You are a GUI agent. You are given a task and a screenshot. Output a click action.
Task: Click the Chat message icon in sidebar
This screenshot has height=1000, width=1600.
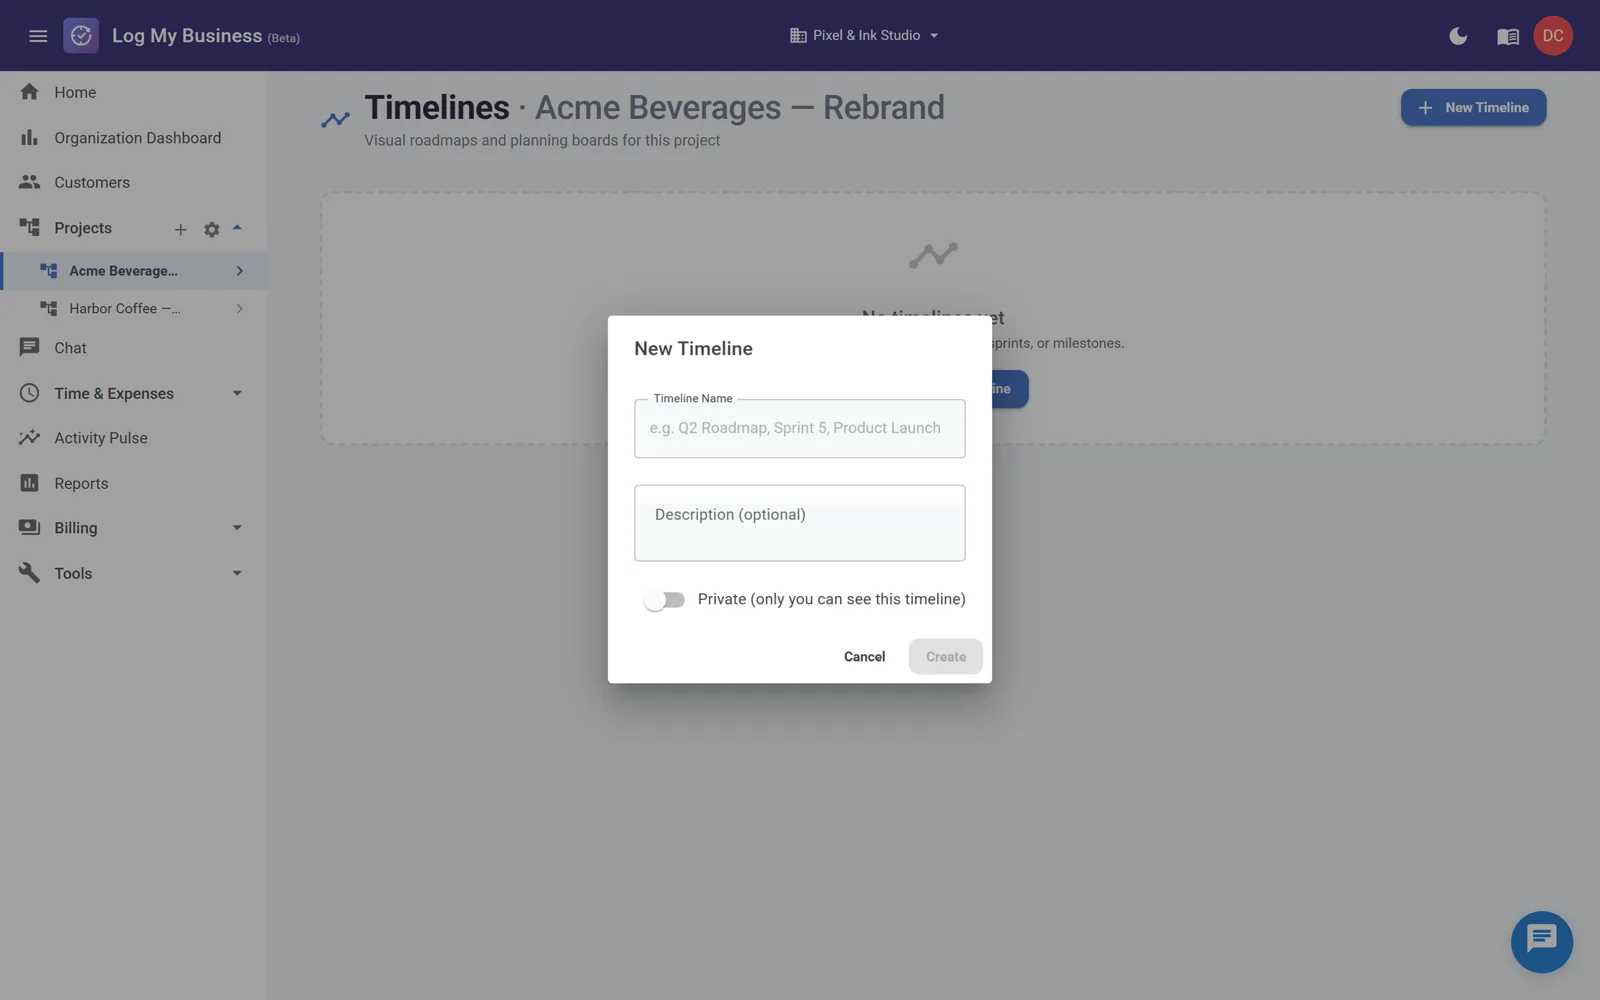click(29, 347)
